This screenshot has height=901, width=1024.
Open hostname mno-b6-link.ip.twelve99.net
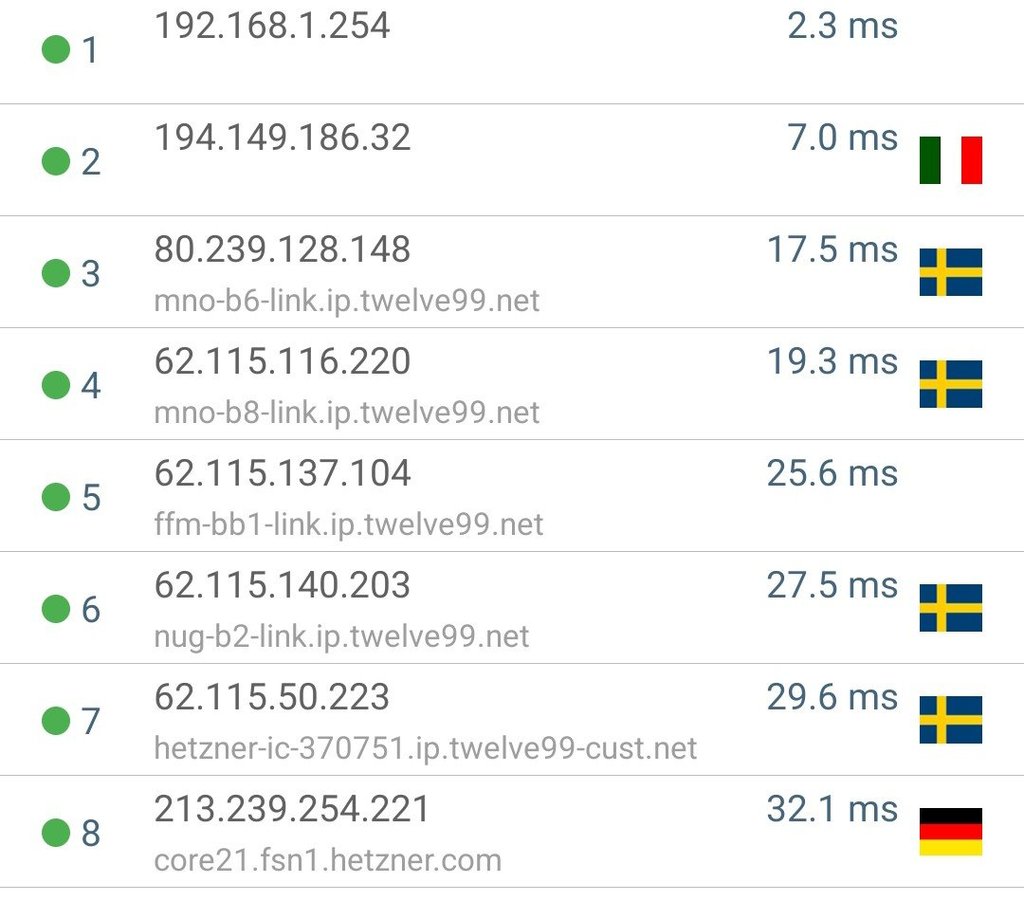[x=347, y=301]
